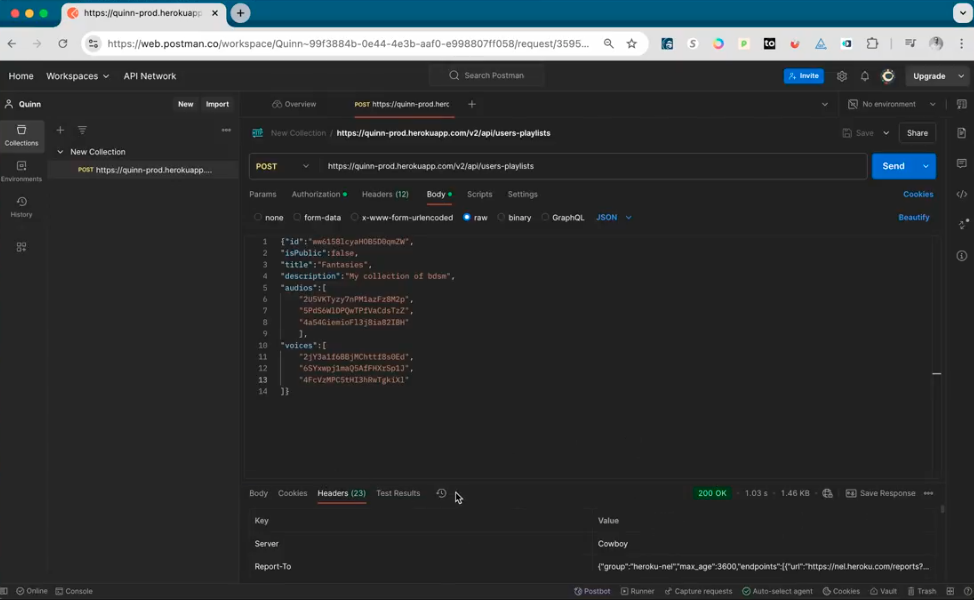Open collections more options ellipsis
This screenshot has height=600, width=974.
pos(226,130)
